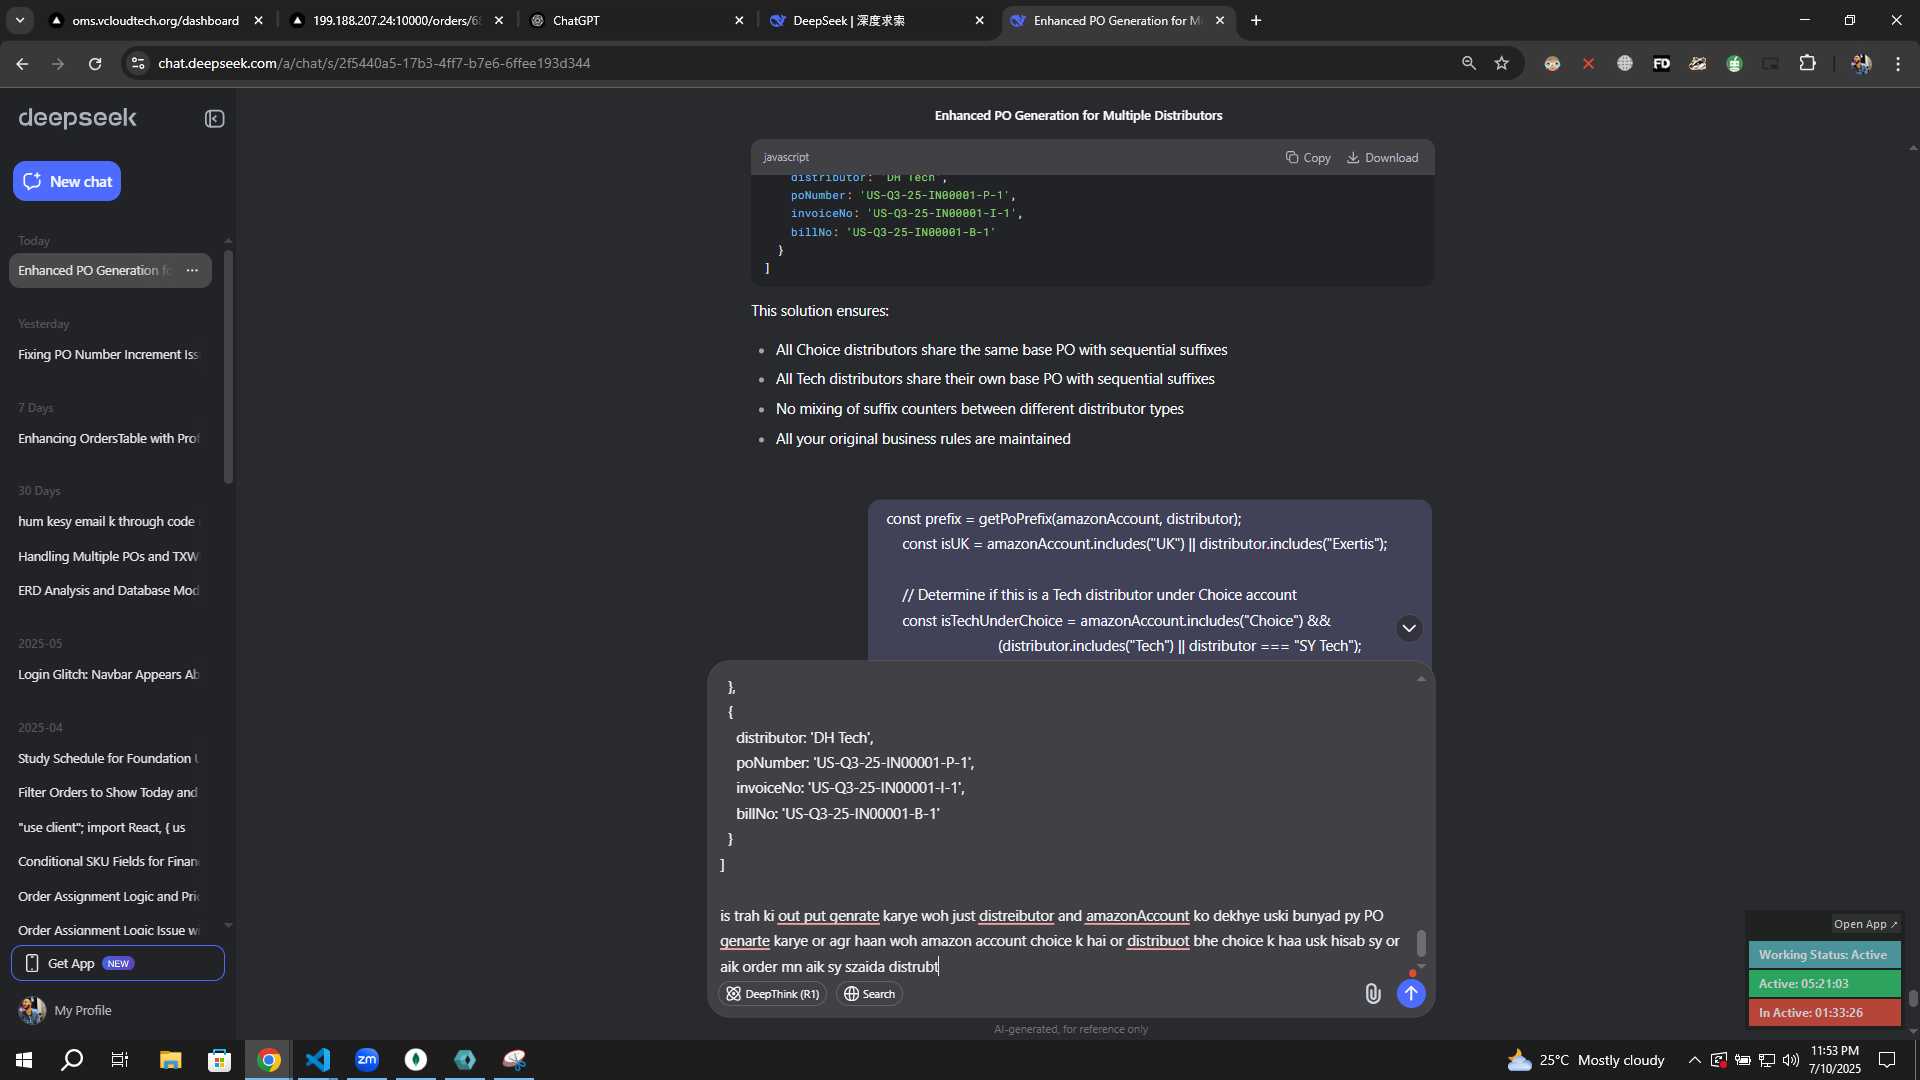
Task: Start a New chat
Action: (x=67, y=181)
